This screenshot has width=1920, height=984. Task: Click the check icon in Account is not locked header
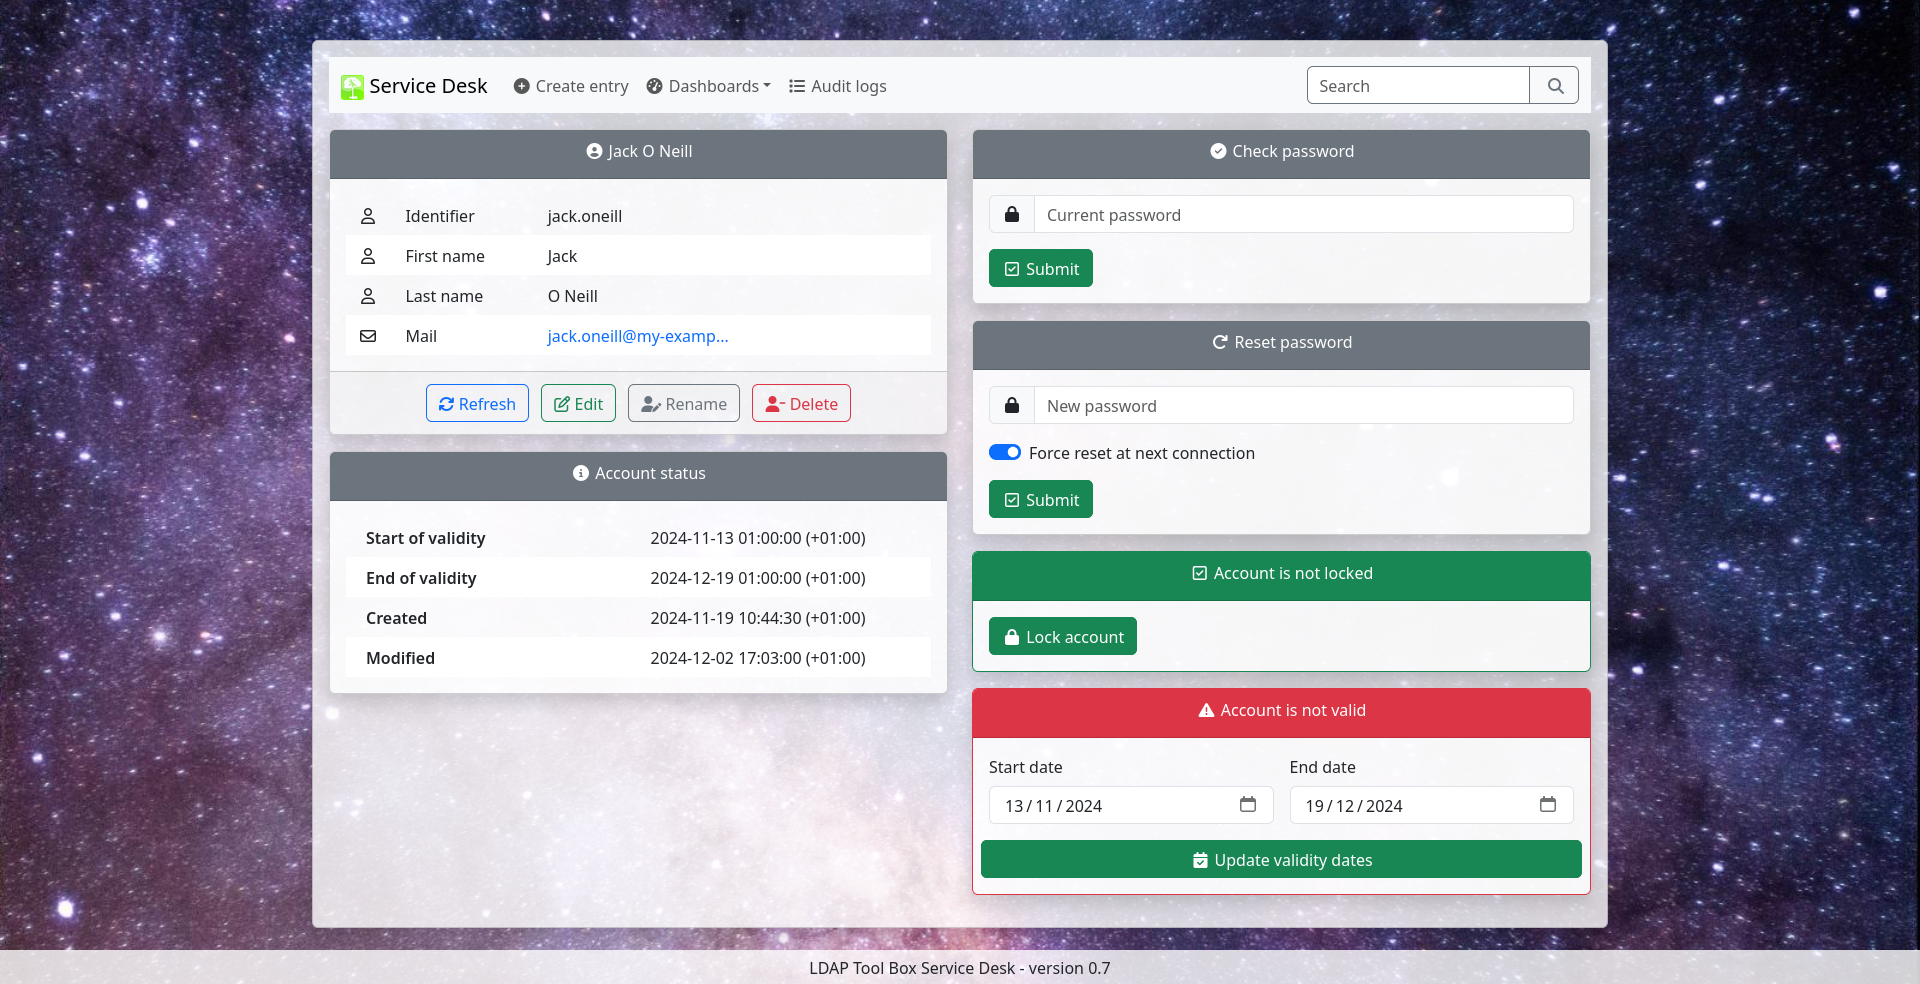coord(1200,573)
